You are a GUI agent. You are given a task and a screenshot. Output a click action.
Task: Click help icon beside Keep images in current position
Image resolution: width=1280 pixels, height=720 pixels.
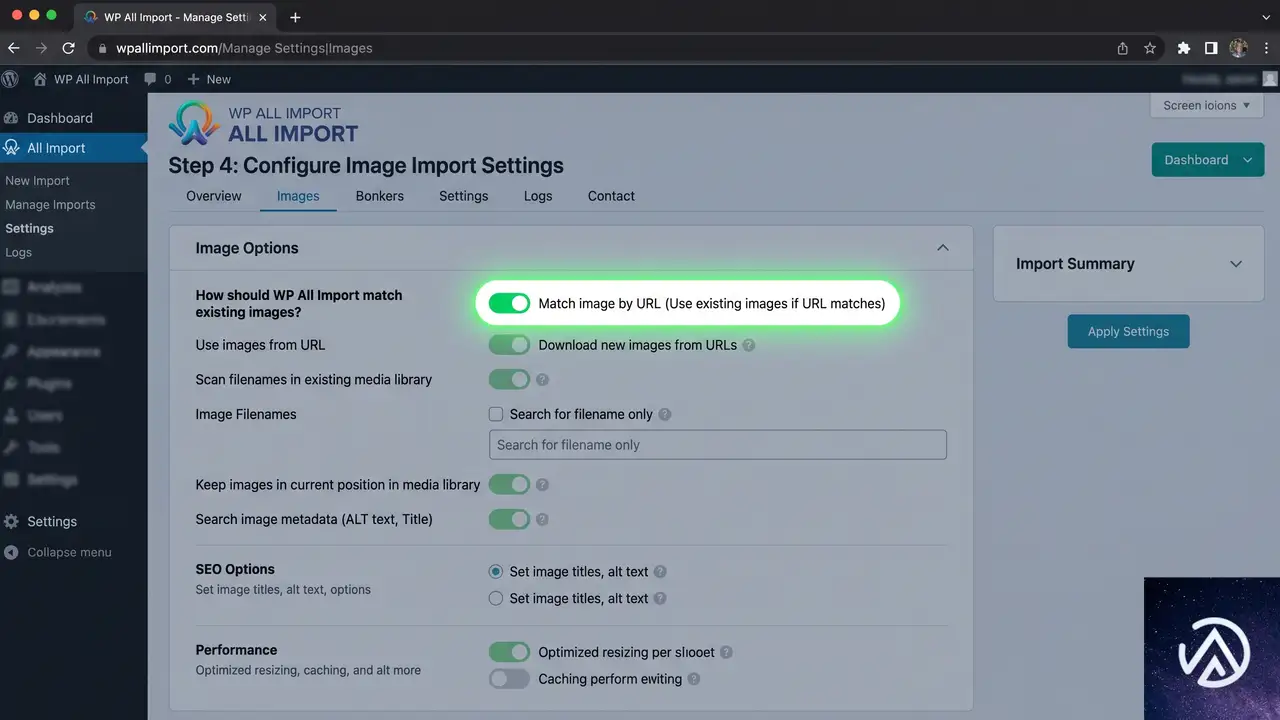click(543, 485)
